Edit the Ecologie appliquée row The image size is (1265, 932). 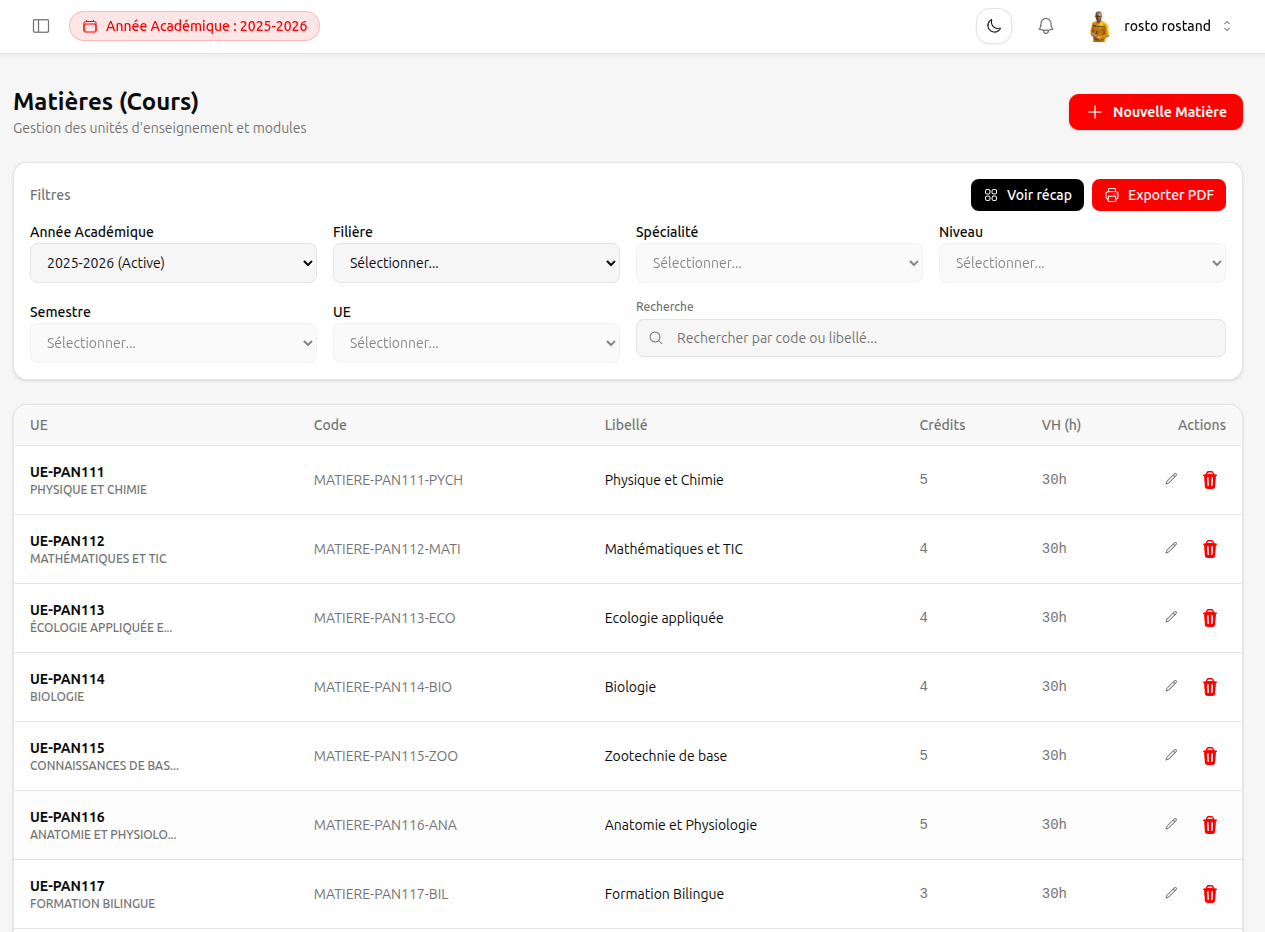[x=1171, y=617]
